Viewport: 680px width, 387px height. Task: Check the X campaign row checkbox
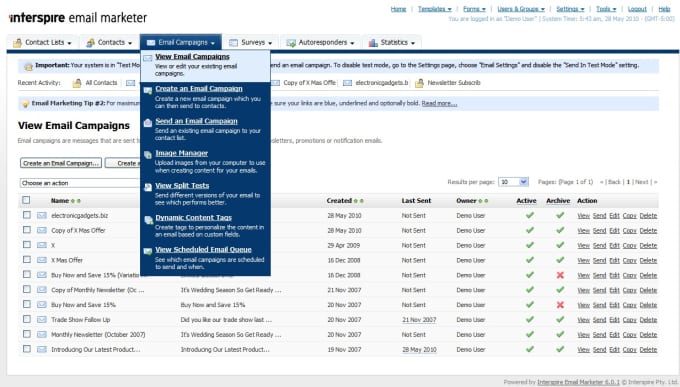pos(27,245)
